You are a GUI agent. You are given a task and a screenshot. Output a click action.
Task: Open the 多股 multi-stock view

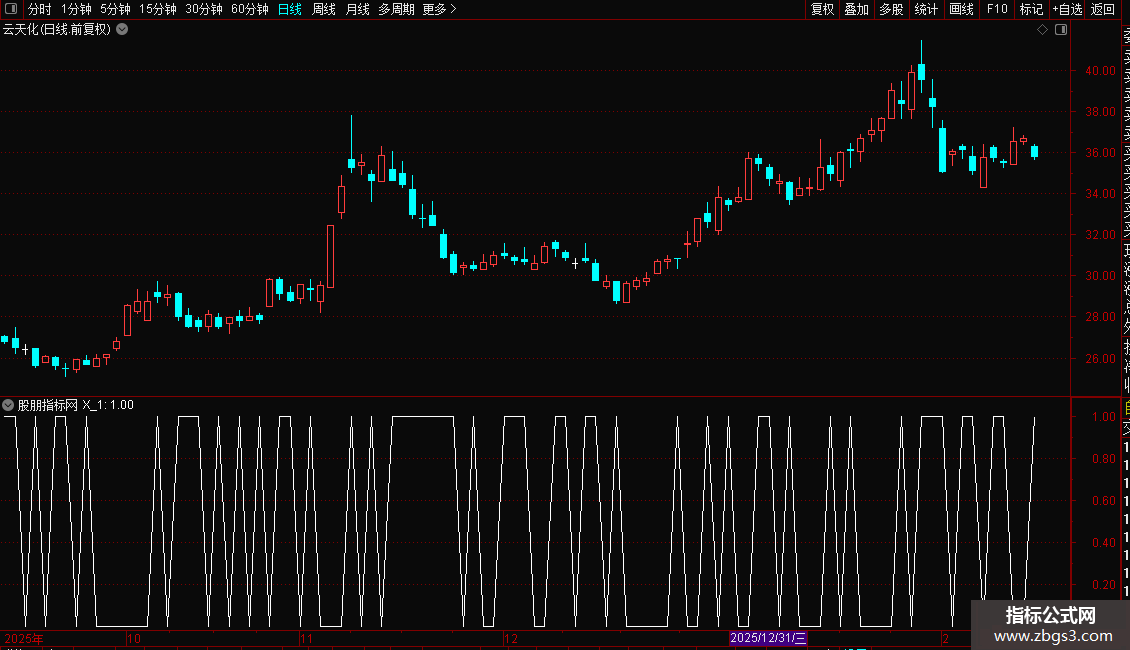click(891, 9)
